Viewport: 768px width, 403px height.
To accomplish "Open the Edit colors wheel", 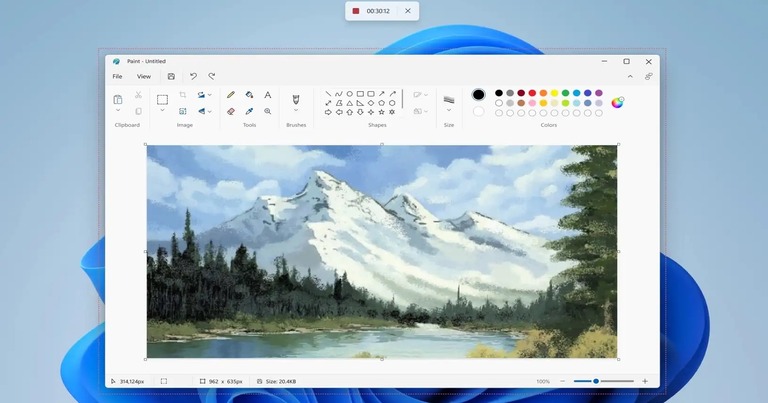I will pos(618,102).
